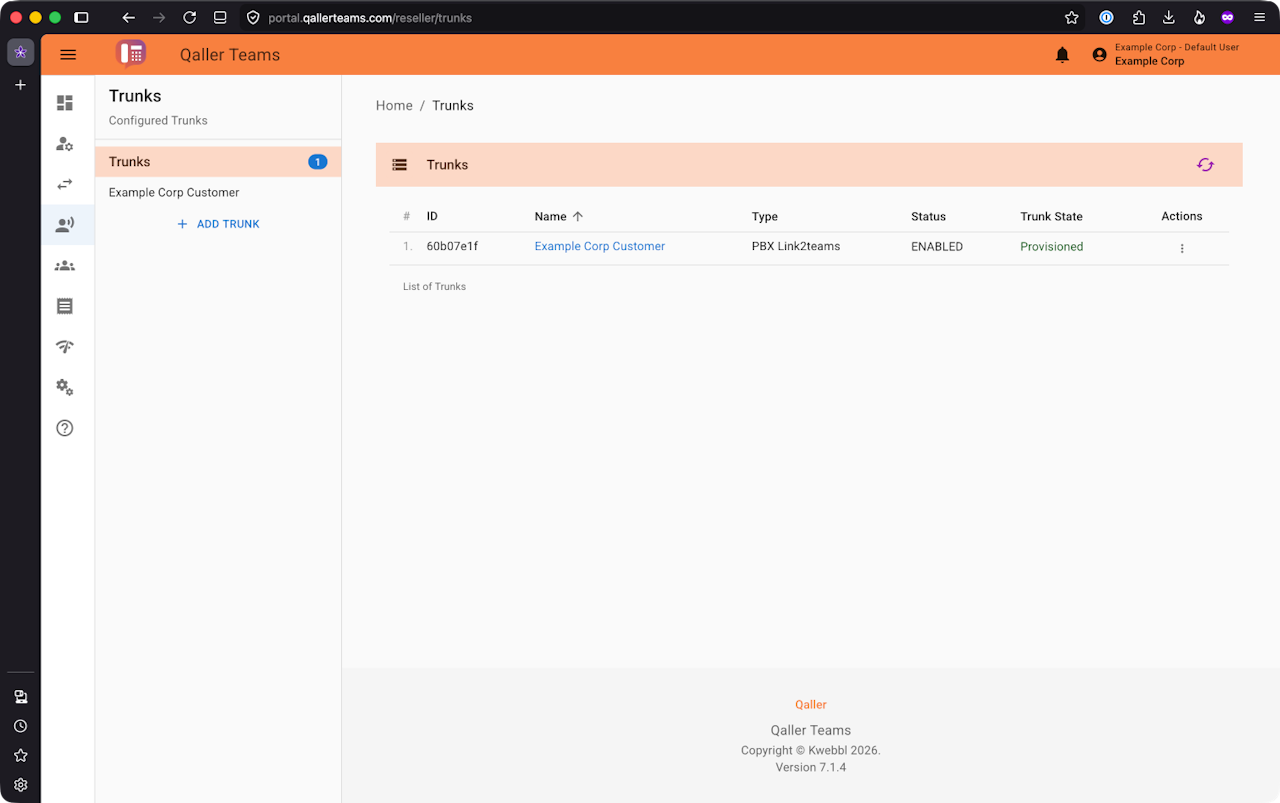Image resolution: width=1280 pixels, height=803 pixels.
Task: Select the Trunks item in the side panel
Action: click(218, 162)
